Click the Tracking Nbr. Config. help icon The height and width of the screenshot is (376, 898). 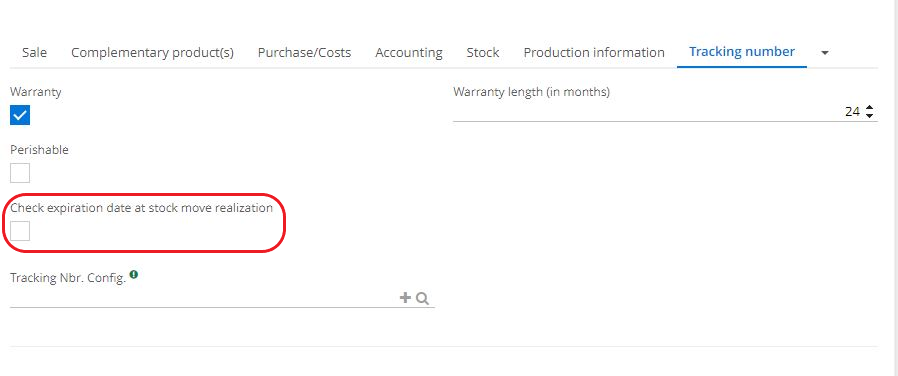tap(133, 275)
